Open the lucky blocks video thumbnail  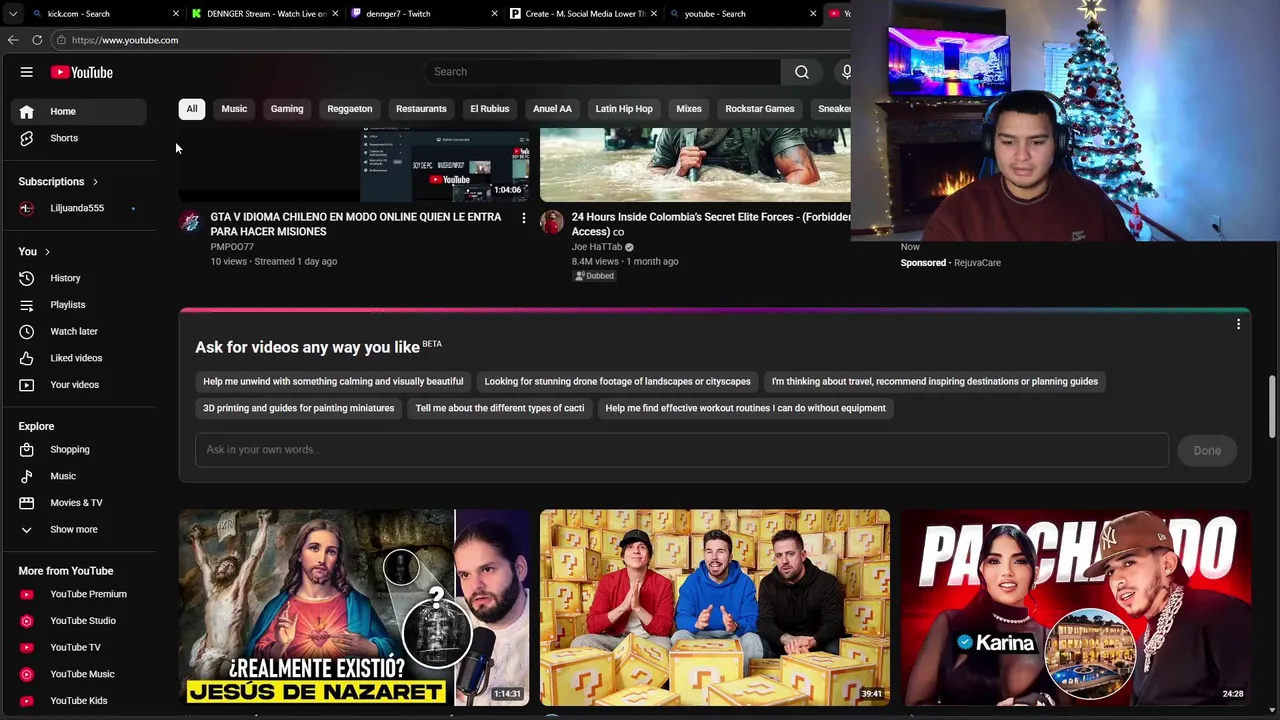point(715,608)
